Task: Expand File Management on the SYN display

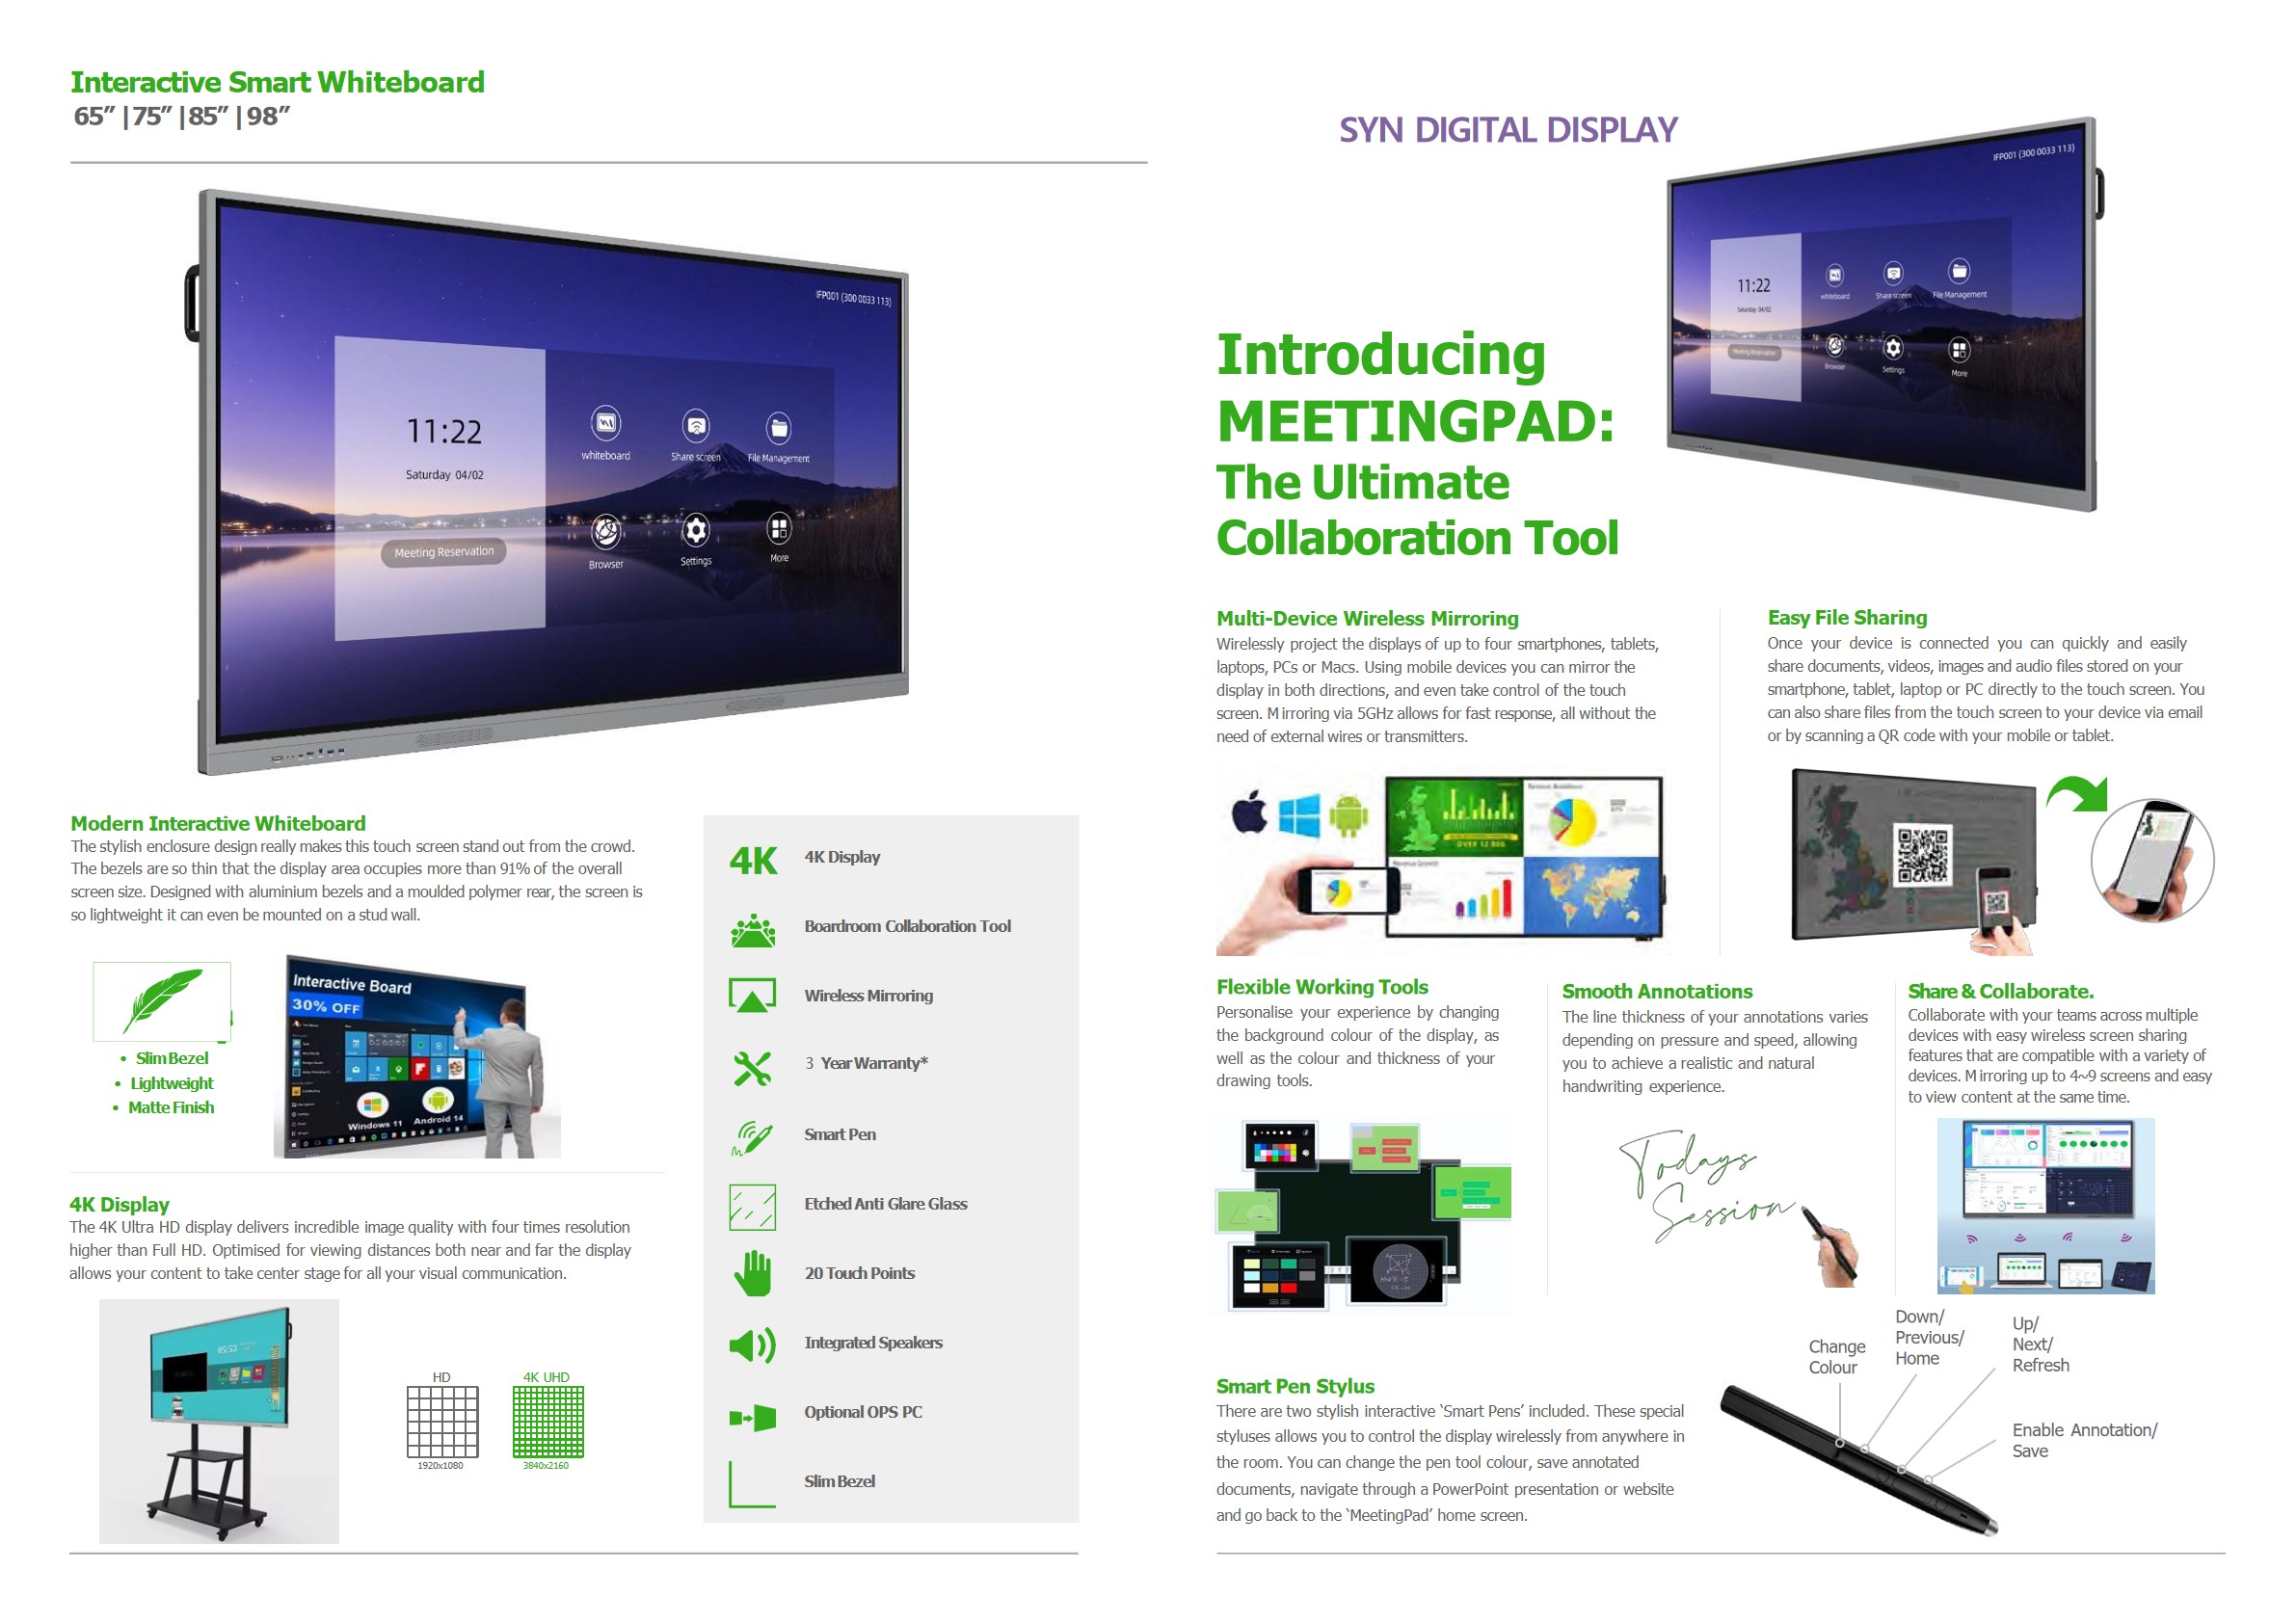Action: (1958, 273)
